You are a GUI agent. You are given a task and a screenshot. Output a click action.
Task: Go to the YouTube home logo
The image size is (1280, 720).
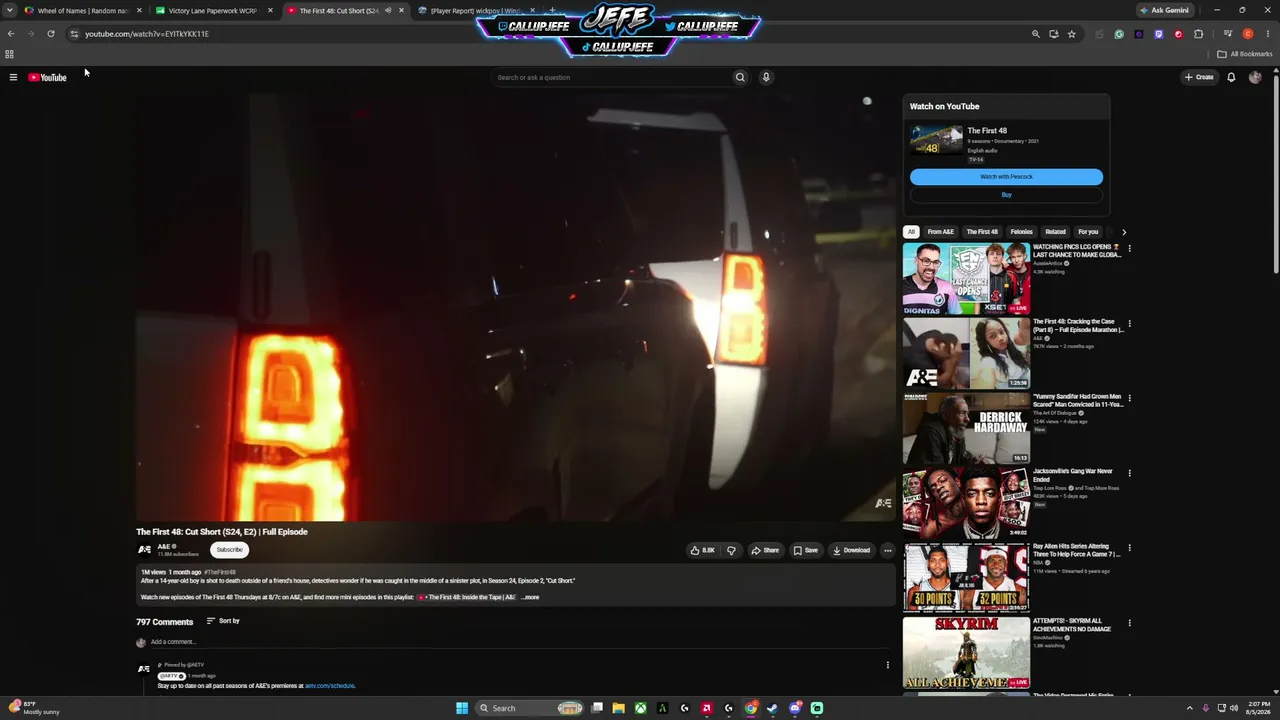(47, 77)
